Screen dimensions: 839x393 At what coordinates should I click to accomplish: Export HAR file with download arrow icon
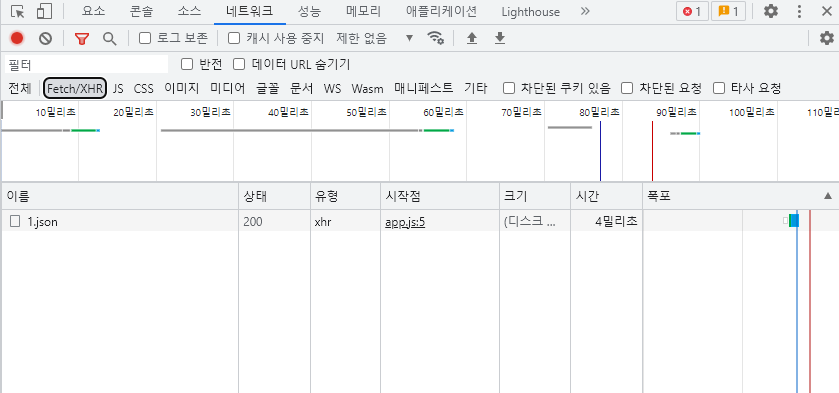(500, 38)
